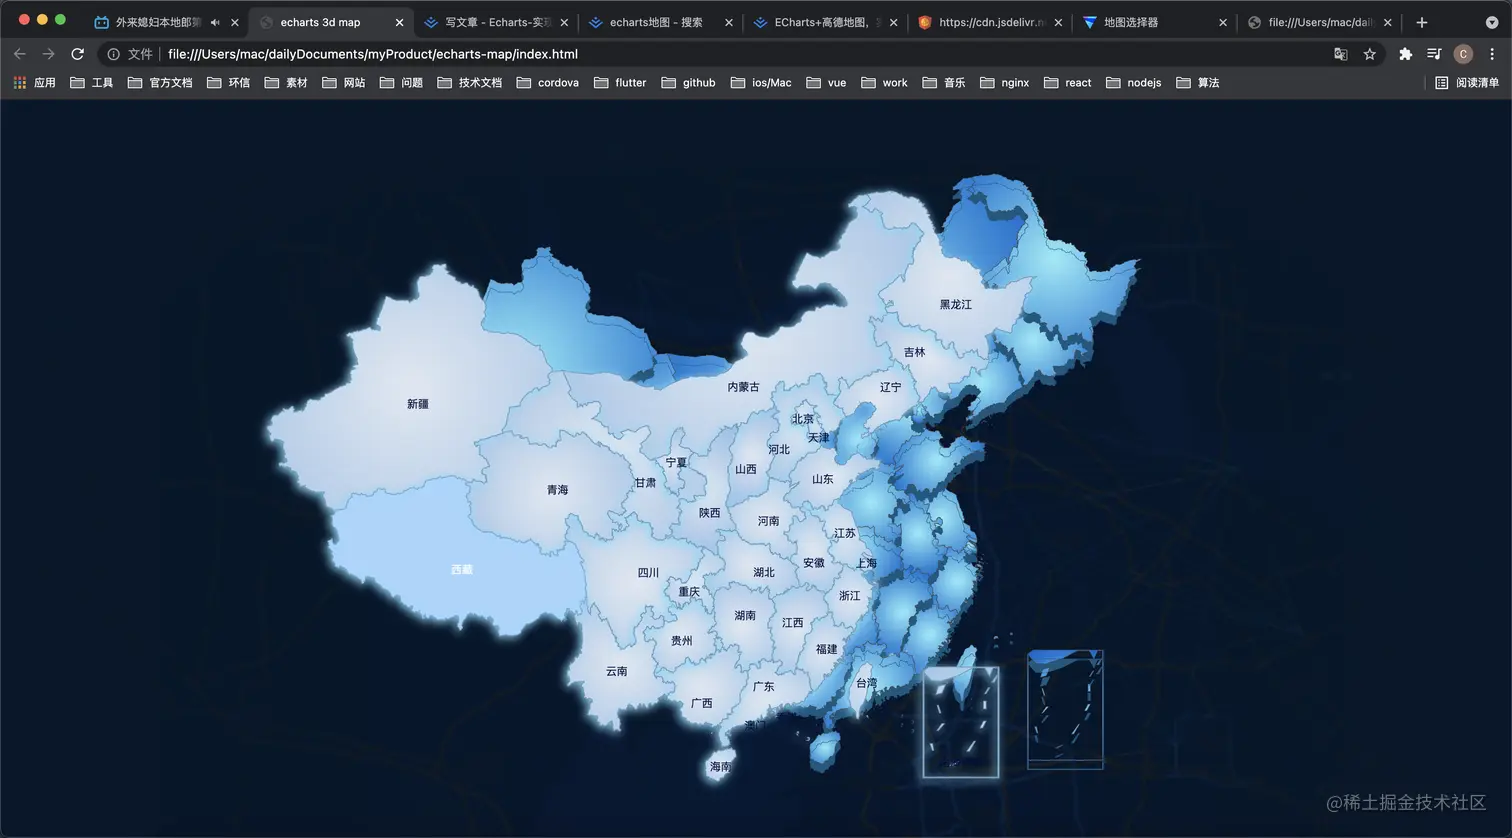Open the media playback controls icon
Image resolution: width=1512 pixels, height=838 pixels.
pos(1433,54)
